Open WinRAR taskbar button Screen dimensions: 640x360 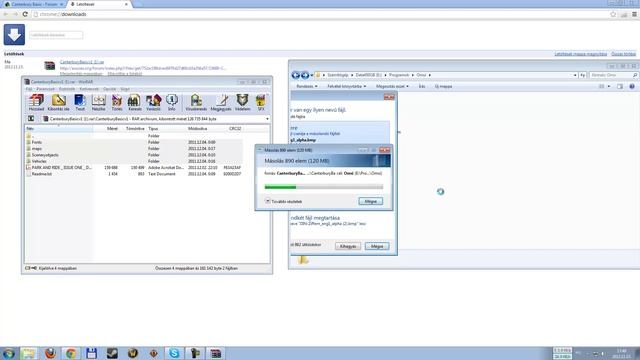point(216,353)
